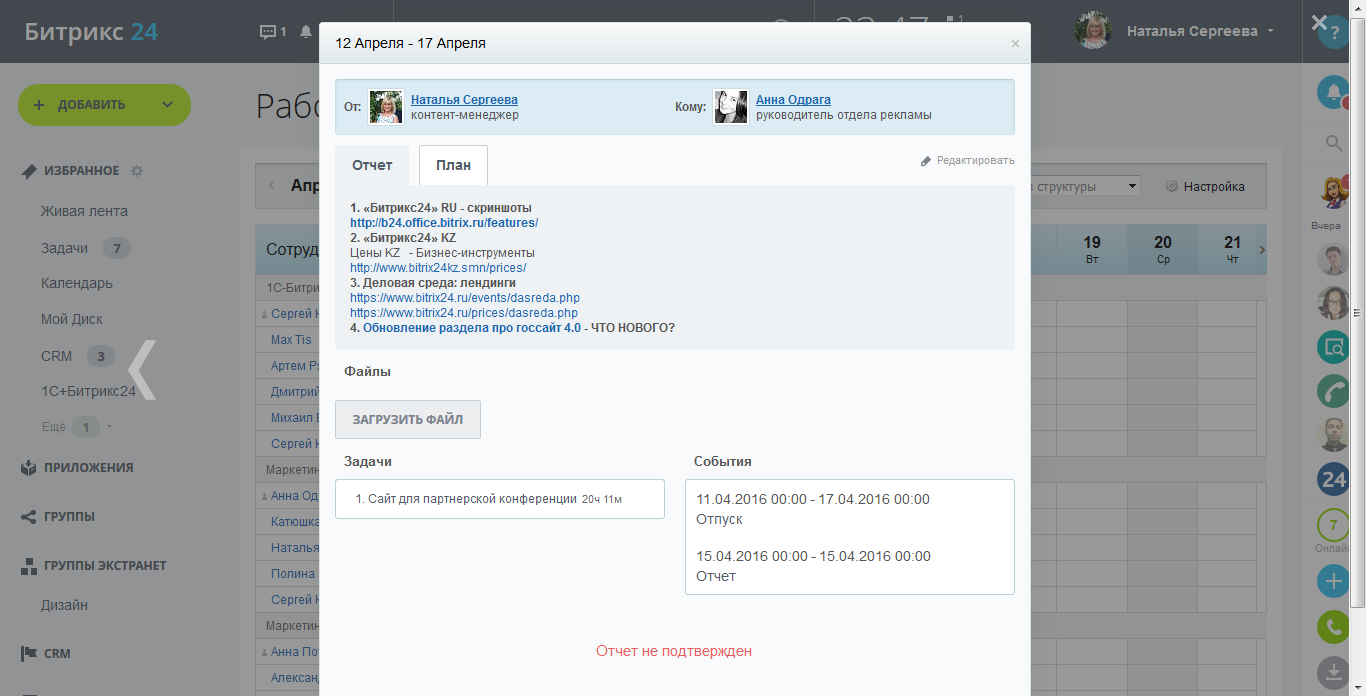Open Наталья Сергеева profile link in report
Viewport: 1366px width, 696px height.
point(464,100)
